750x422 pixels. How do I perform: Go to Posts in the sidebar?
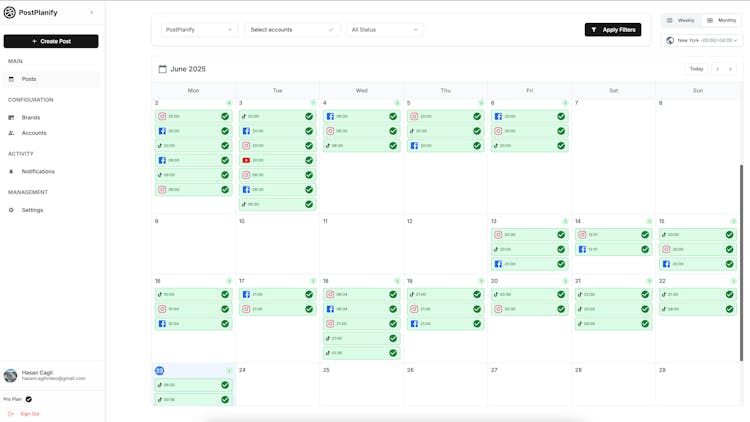[29, 79]
